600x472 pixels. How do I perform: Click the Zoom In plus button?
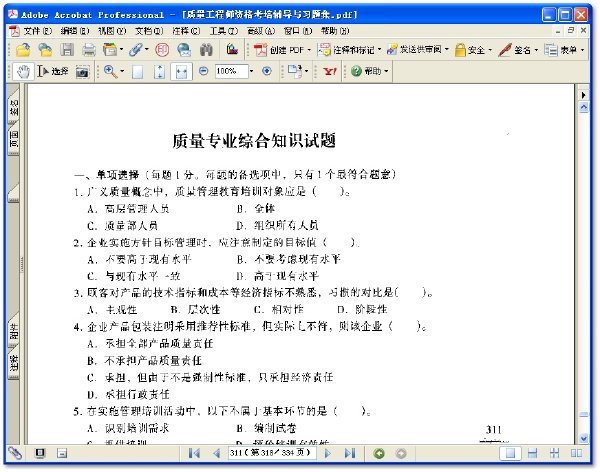pos(267,71)
